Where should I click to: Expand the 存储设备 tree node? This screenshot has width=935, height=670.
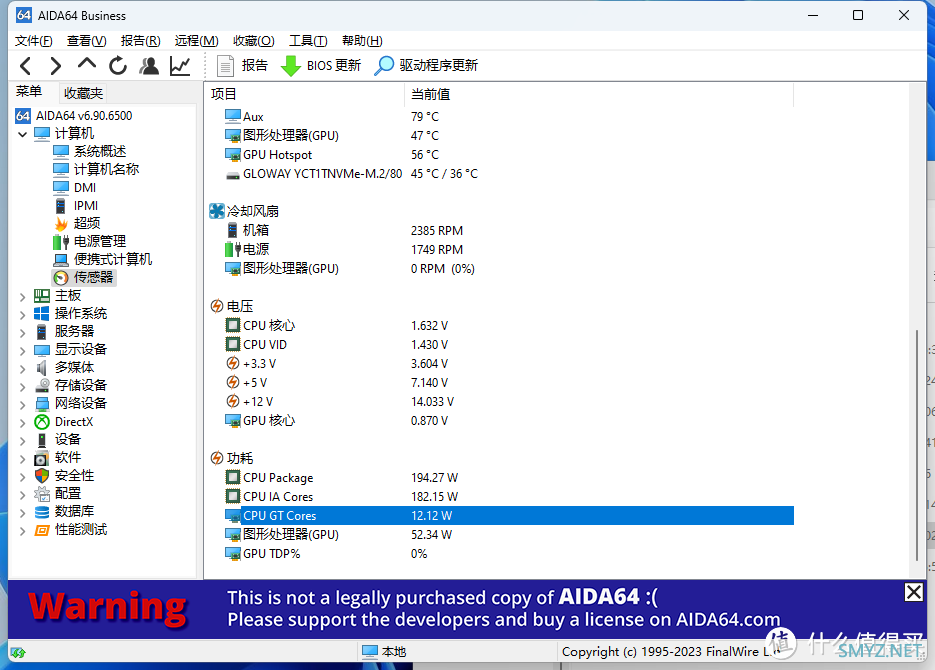23,386
